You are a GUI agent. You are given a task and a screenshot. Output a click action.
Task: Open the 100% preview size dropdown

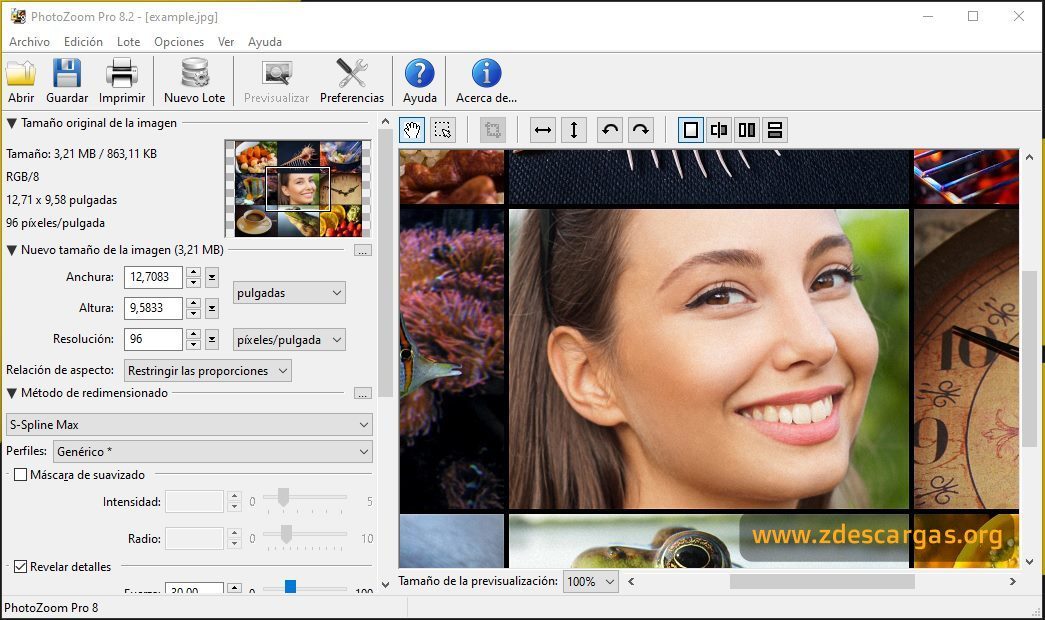(x=591, y=581)
